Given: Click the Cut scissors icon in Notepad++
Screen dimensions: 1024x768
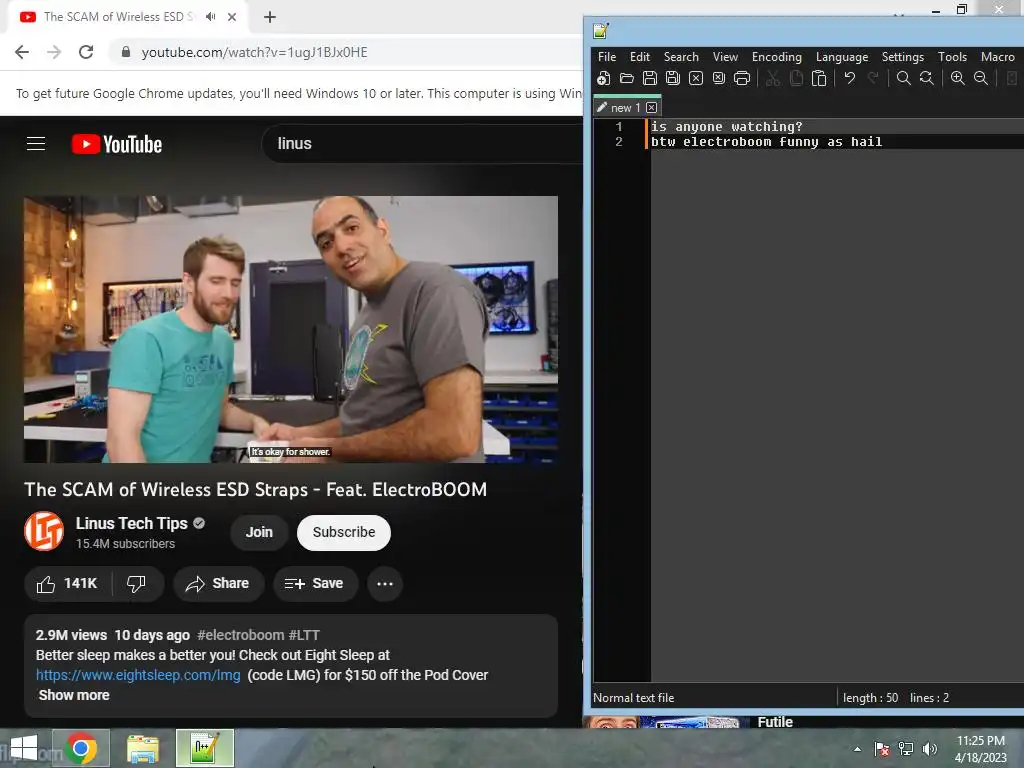Looking at the screenshot, I should click(x=773, y=78).
